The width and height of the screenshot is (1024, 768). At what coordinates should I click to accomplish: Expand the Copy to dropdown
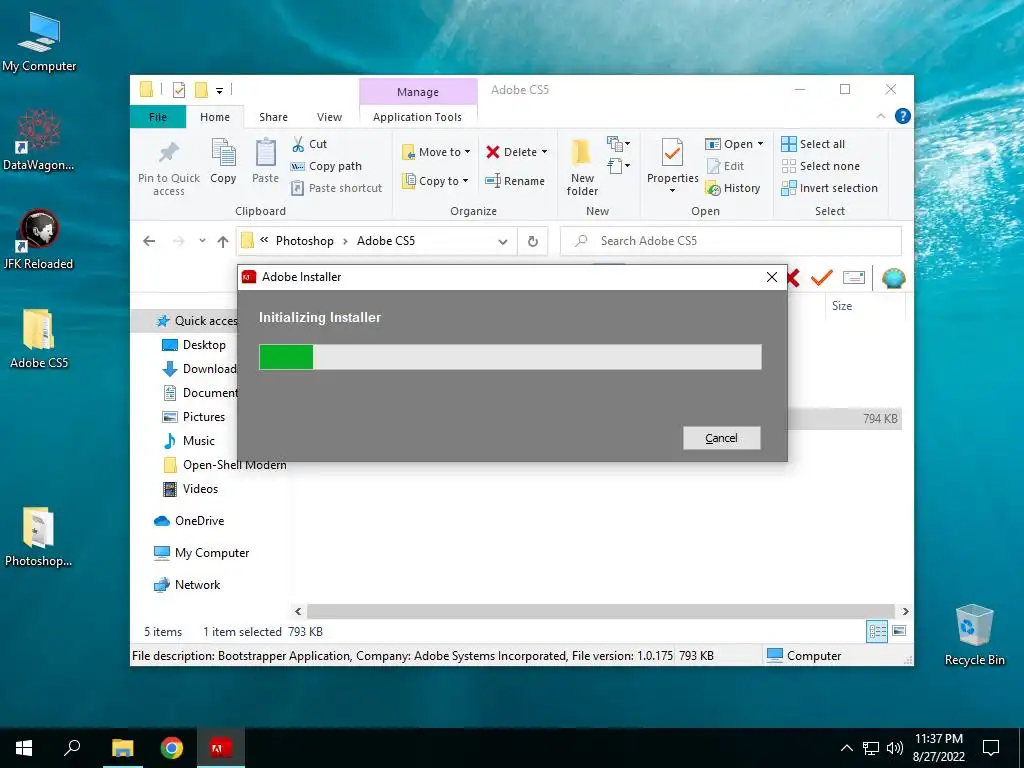click(466, 181)
